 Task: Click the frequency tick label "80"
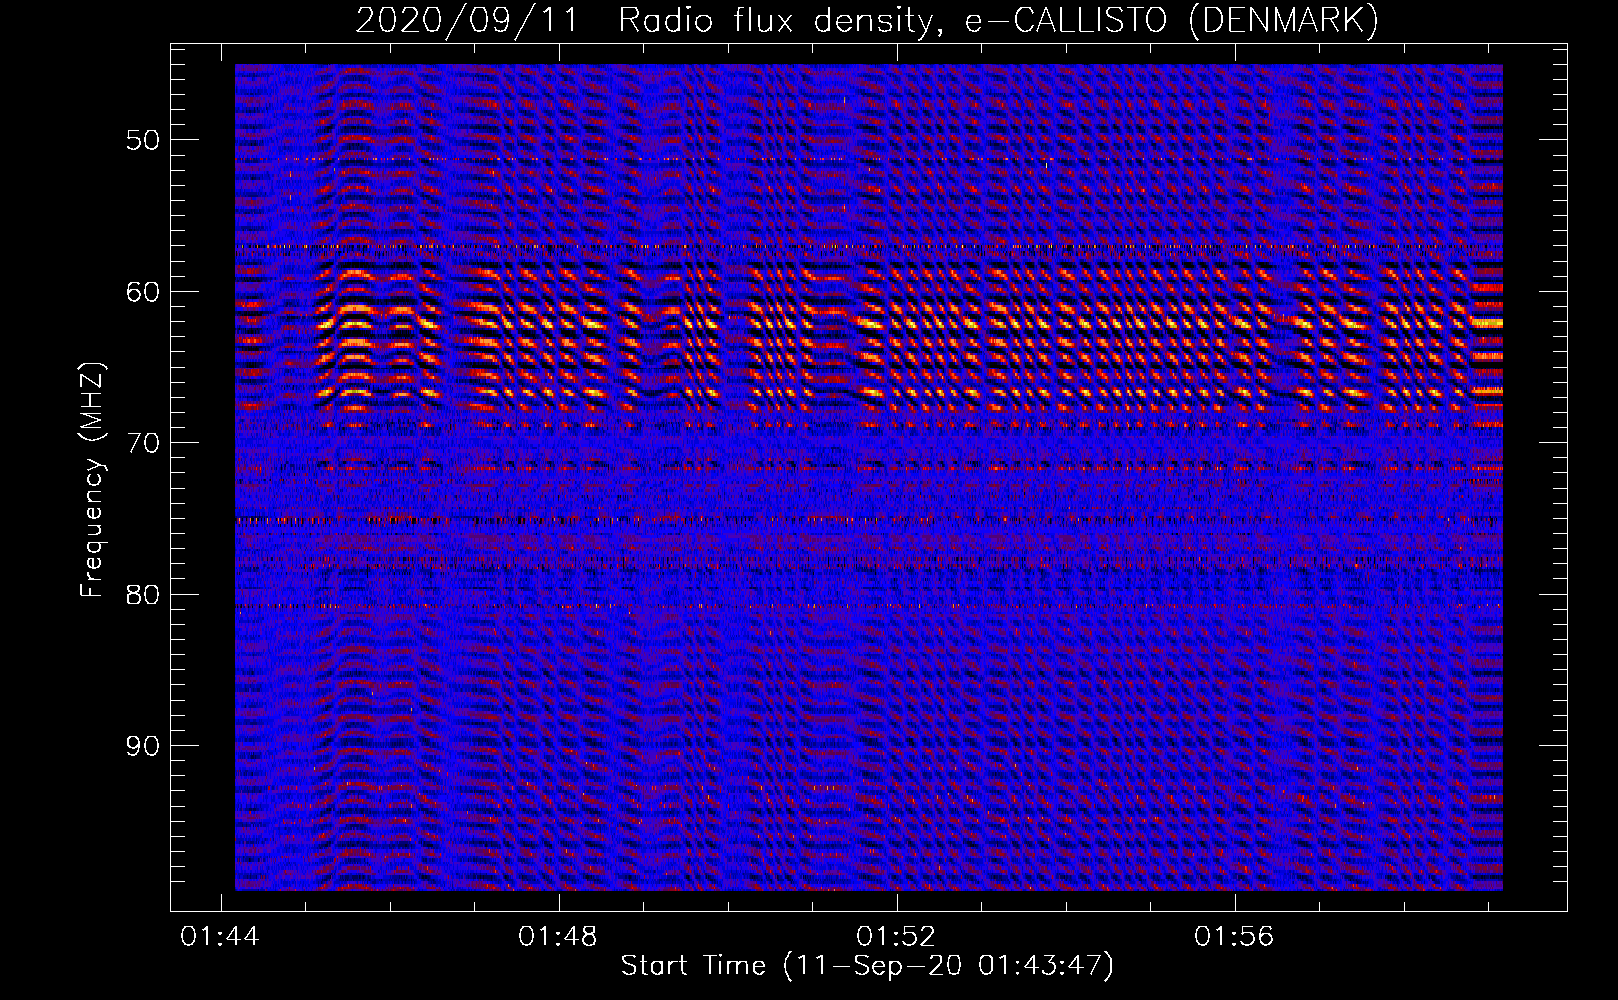pyautogui.click(x=143, y=595)
